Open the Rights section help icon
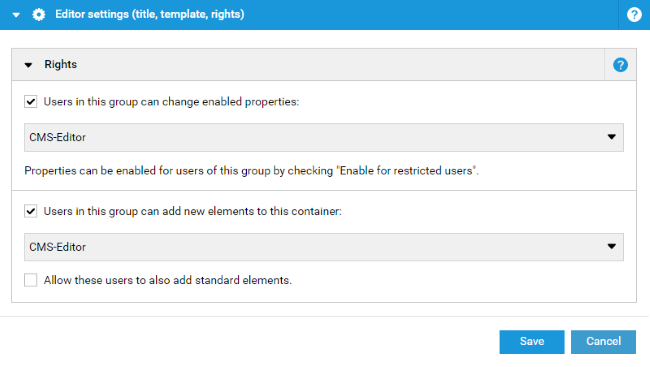The height and width of the screenshot is (367, 650). point(620,65)
